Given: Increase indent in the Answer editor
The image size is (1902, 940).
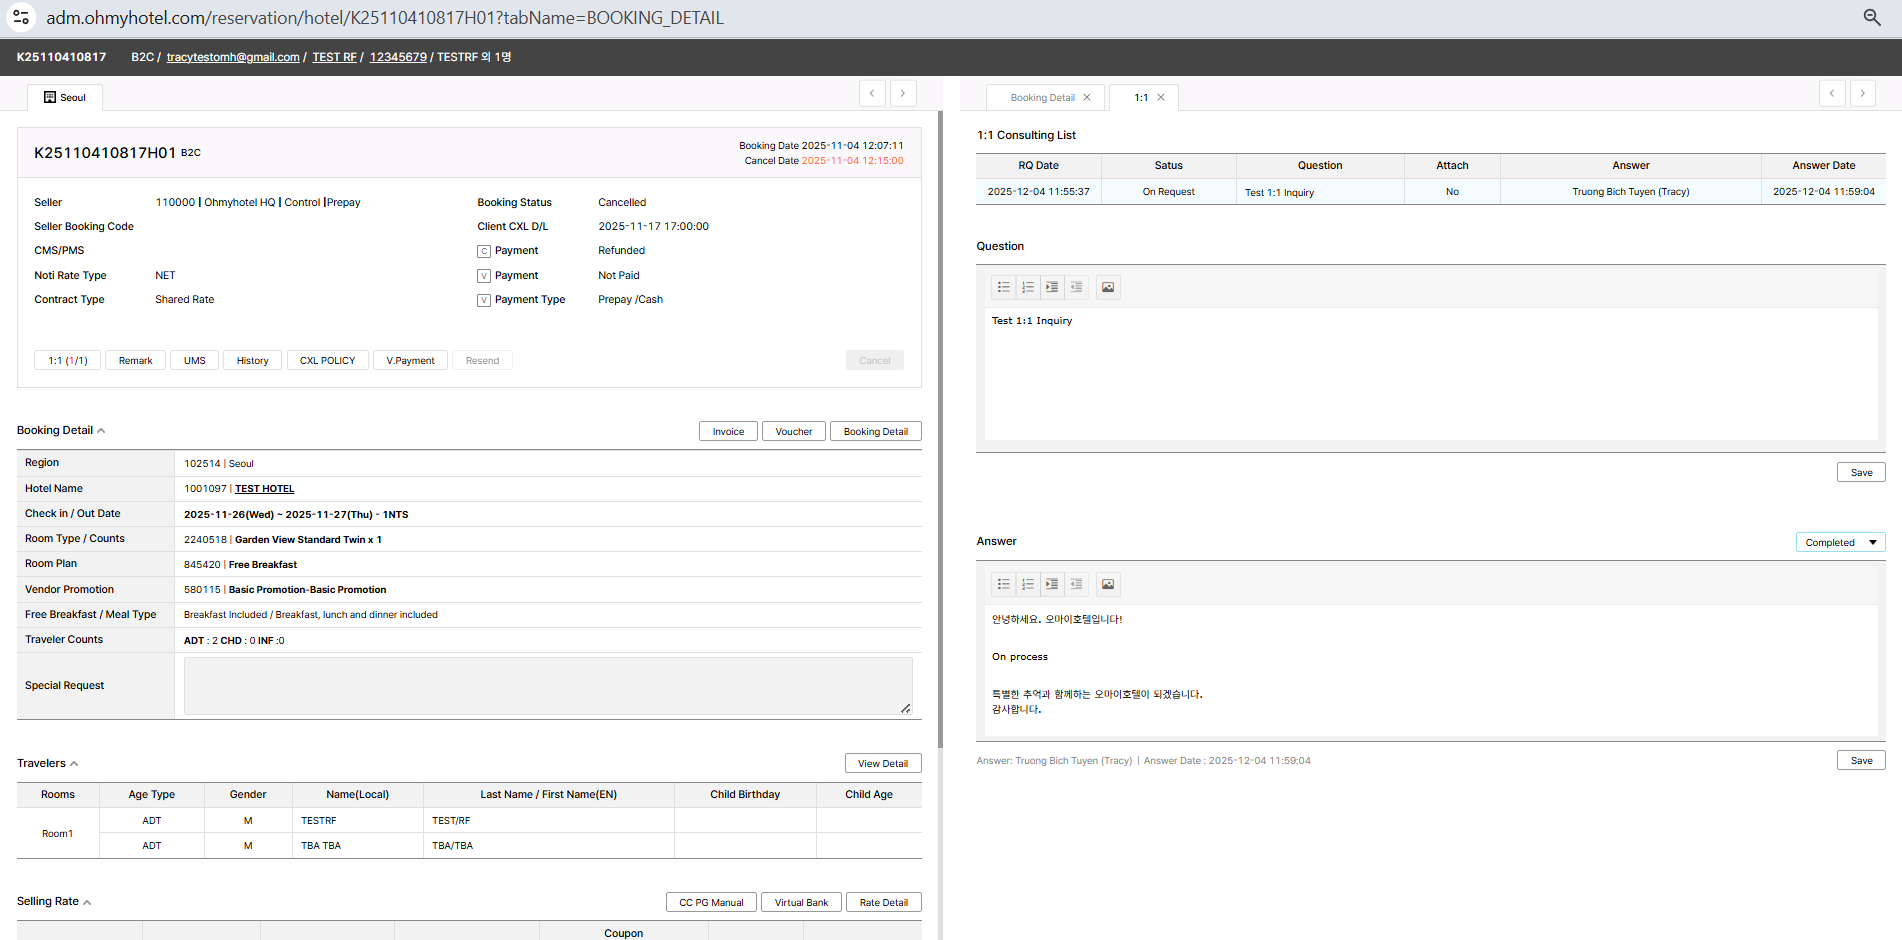Looking at the screenshot, I should click(x=1052, y=585).
